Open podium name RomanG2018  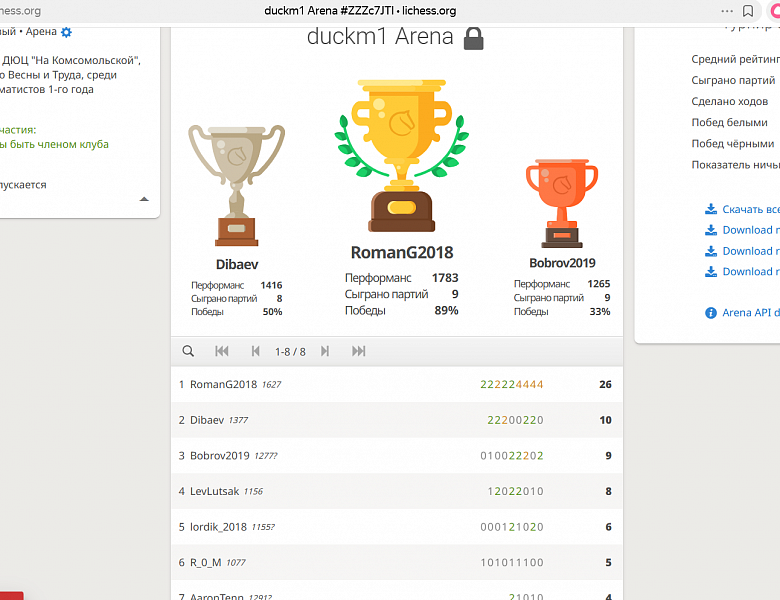point(402,252)
